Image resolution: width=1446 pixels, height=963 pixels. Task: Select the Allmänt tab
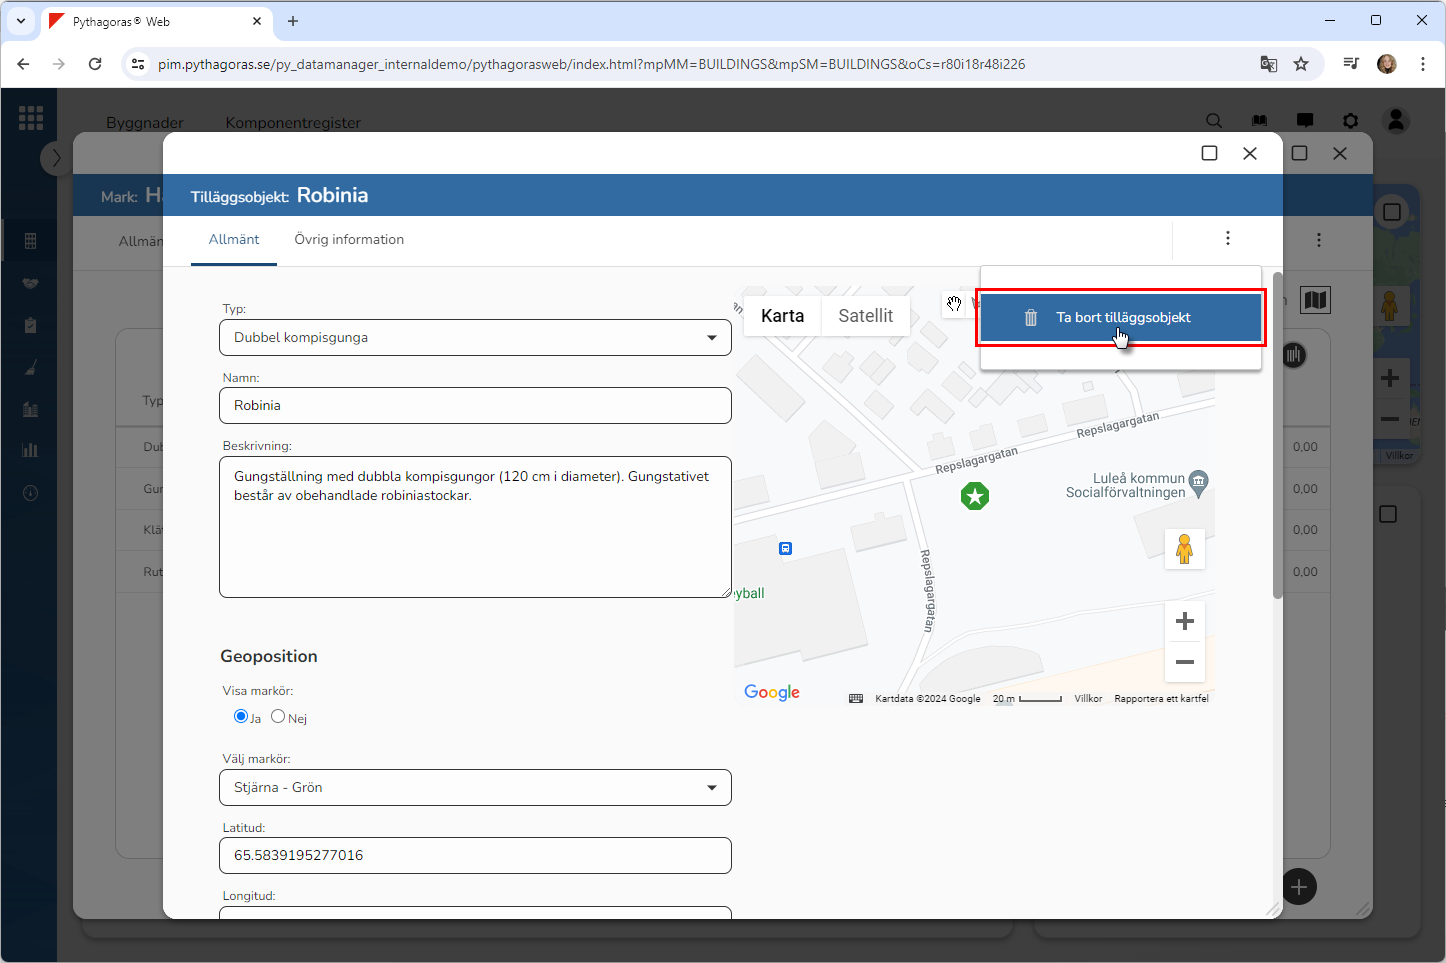coord(234,240)
